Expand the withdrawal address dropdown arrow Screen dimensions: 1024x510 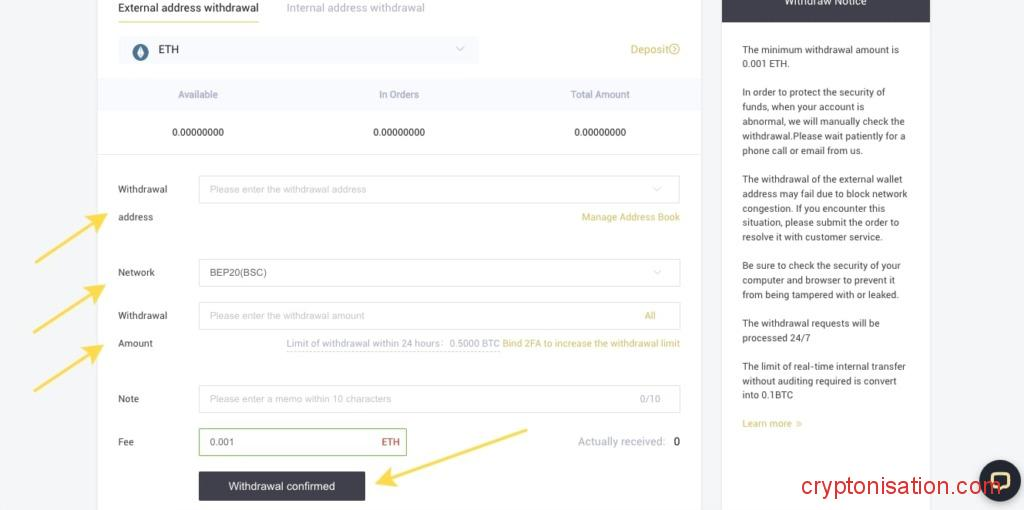(x=657, y=189)
